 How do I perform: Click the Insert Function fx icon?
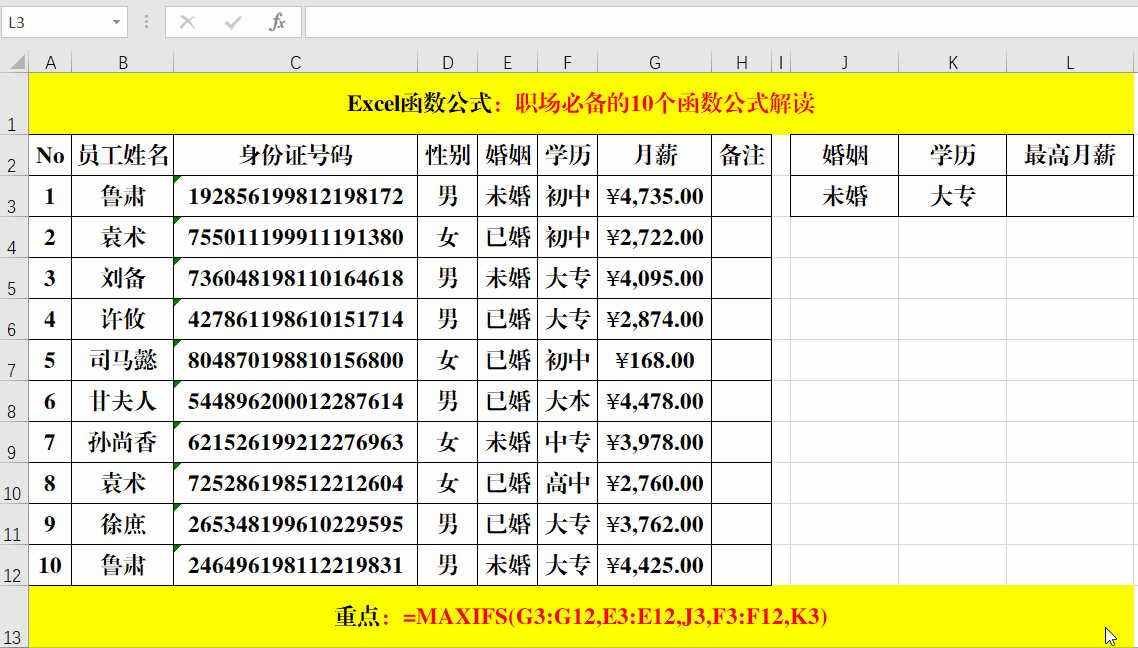(277, 22)
